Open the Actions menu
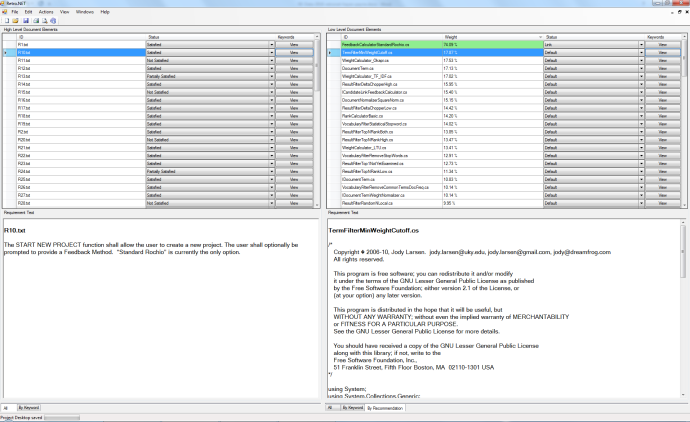Viewport: 690px width, 422px height. [x=47, y=11]
